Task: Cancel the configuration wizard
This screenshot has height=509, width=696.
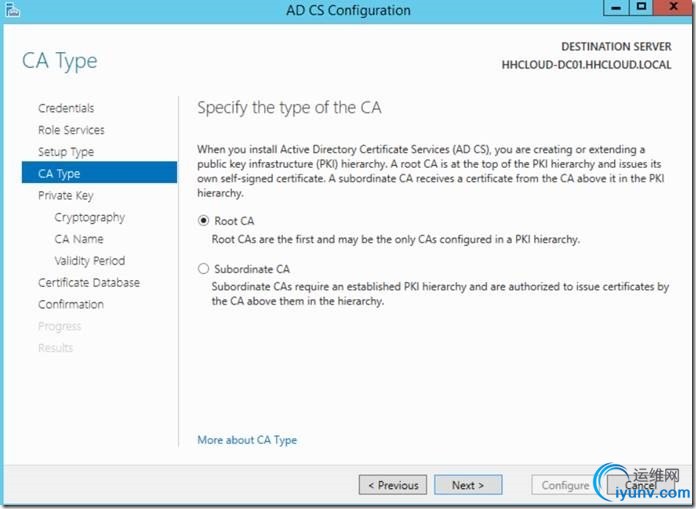Action: (640, 485)
